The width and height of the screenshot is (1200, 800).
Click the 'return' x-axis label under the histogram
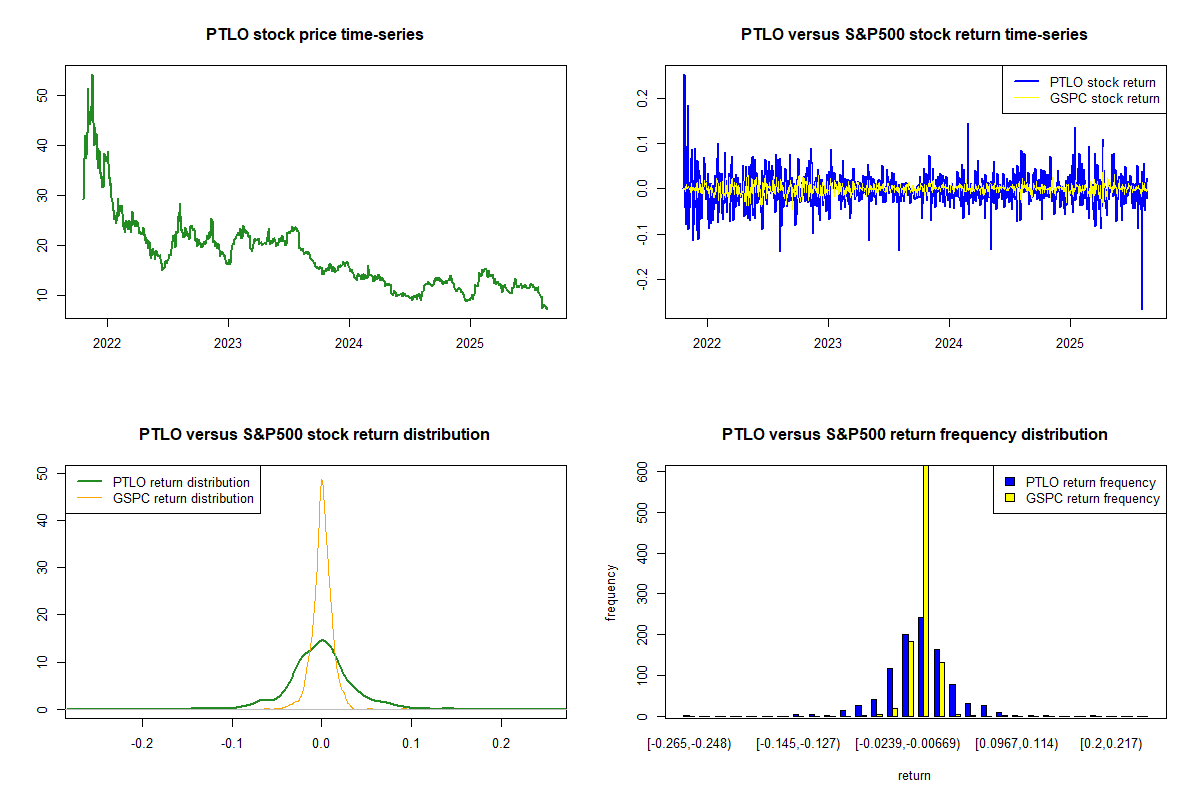coord(914,775)
